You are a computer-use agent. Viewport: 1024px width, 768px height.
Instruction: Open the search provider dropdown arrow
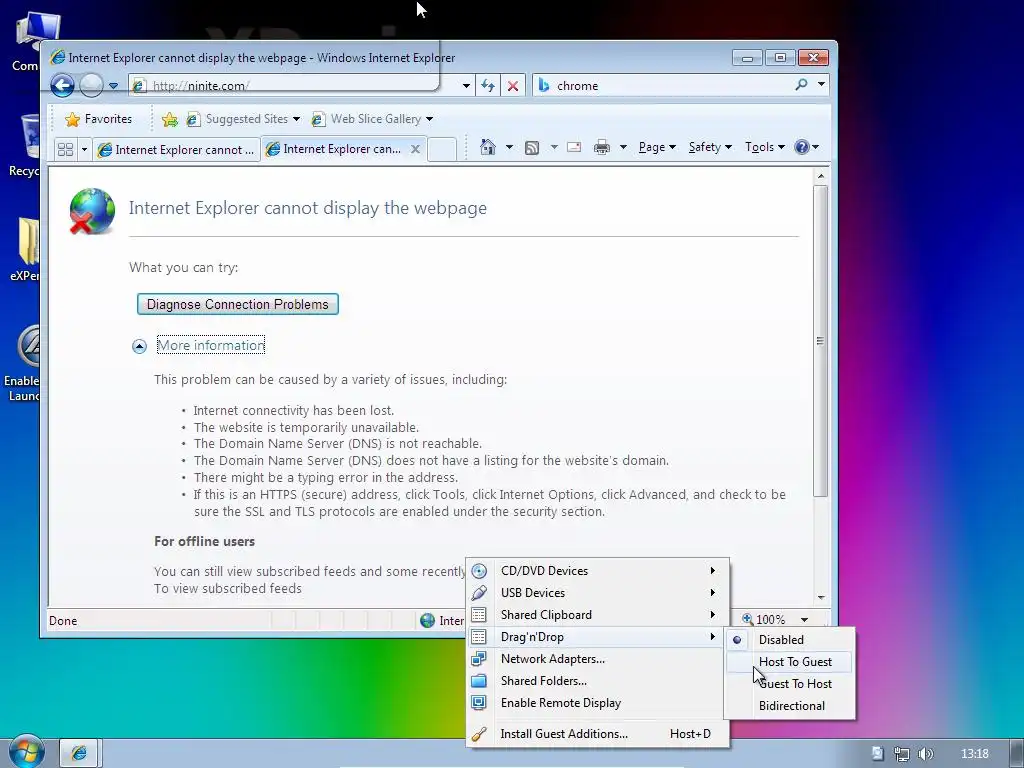pyautogui.click(x=821, y=85)
